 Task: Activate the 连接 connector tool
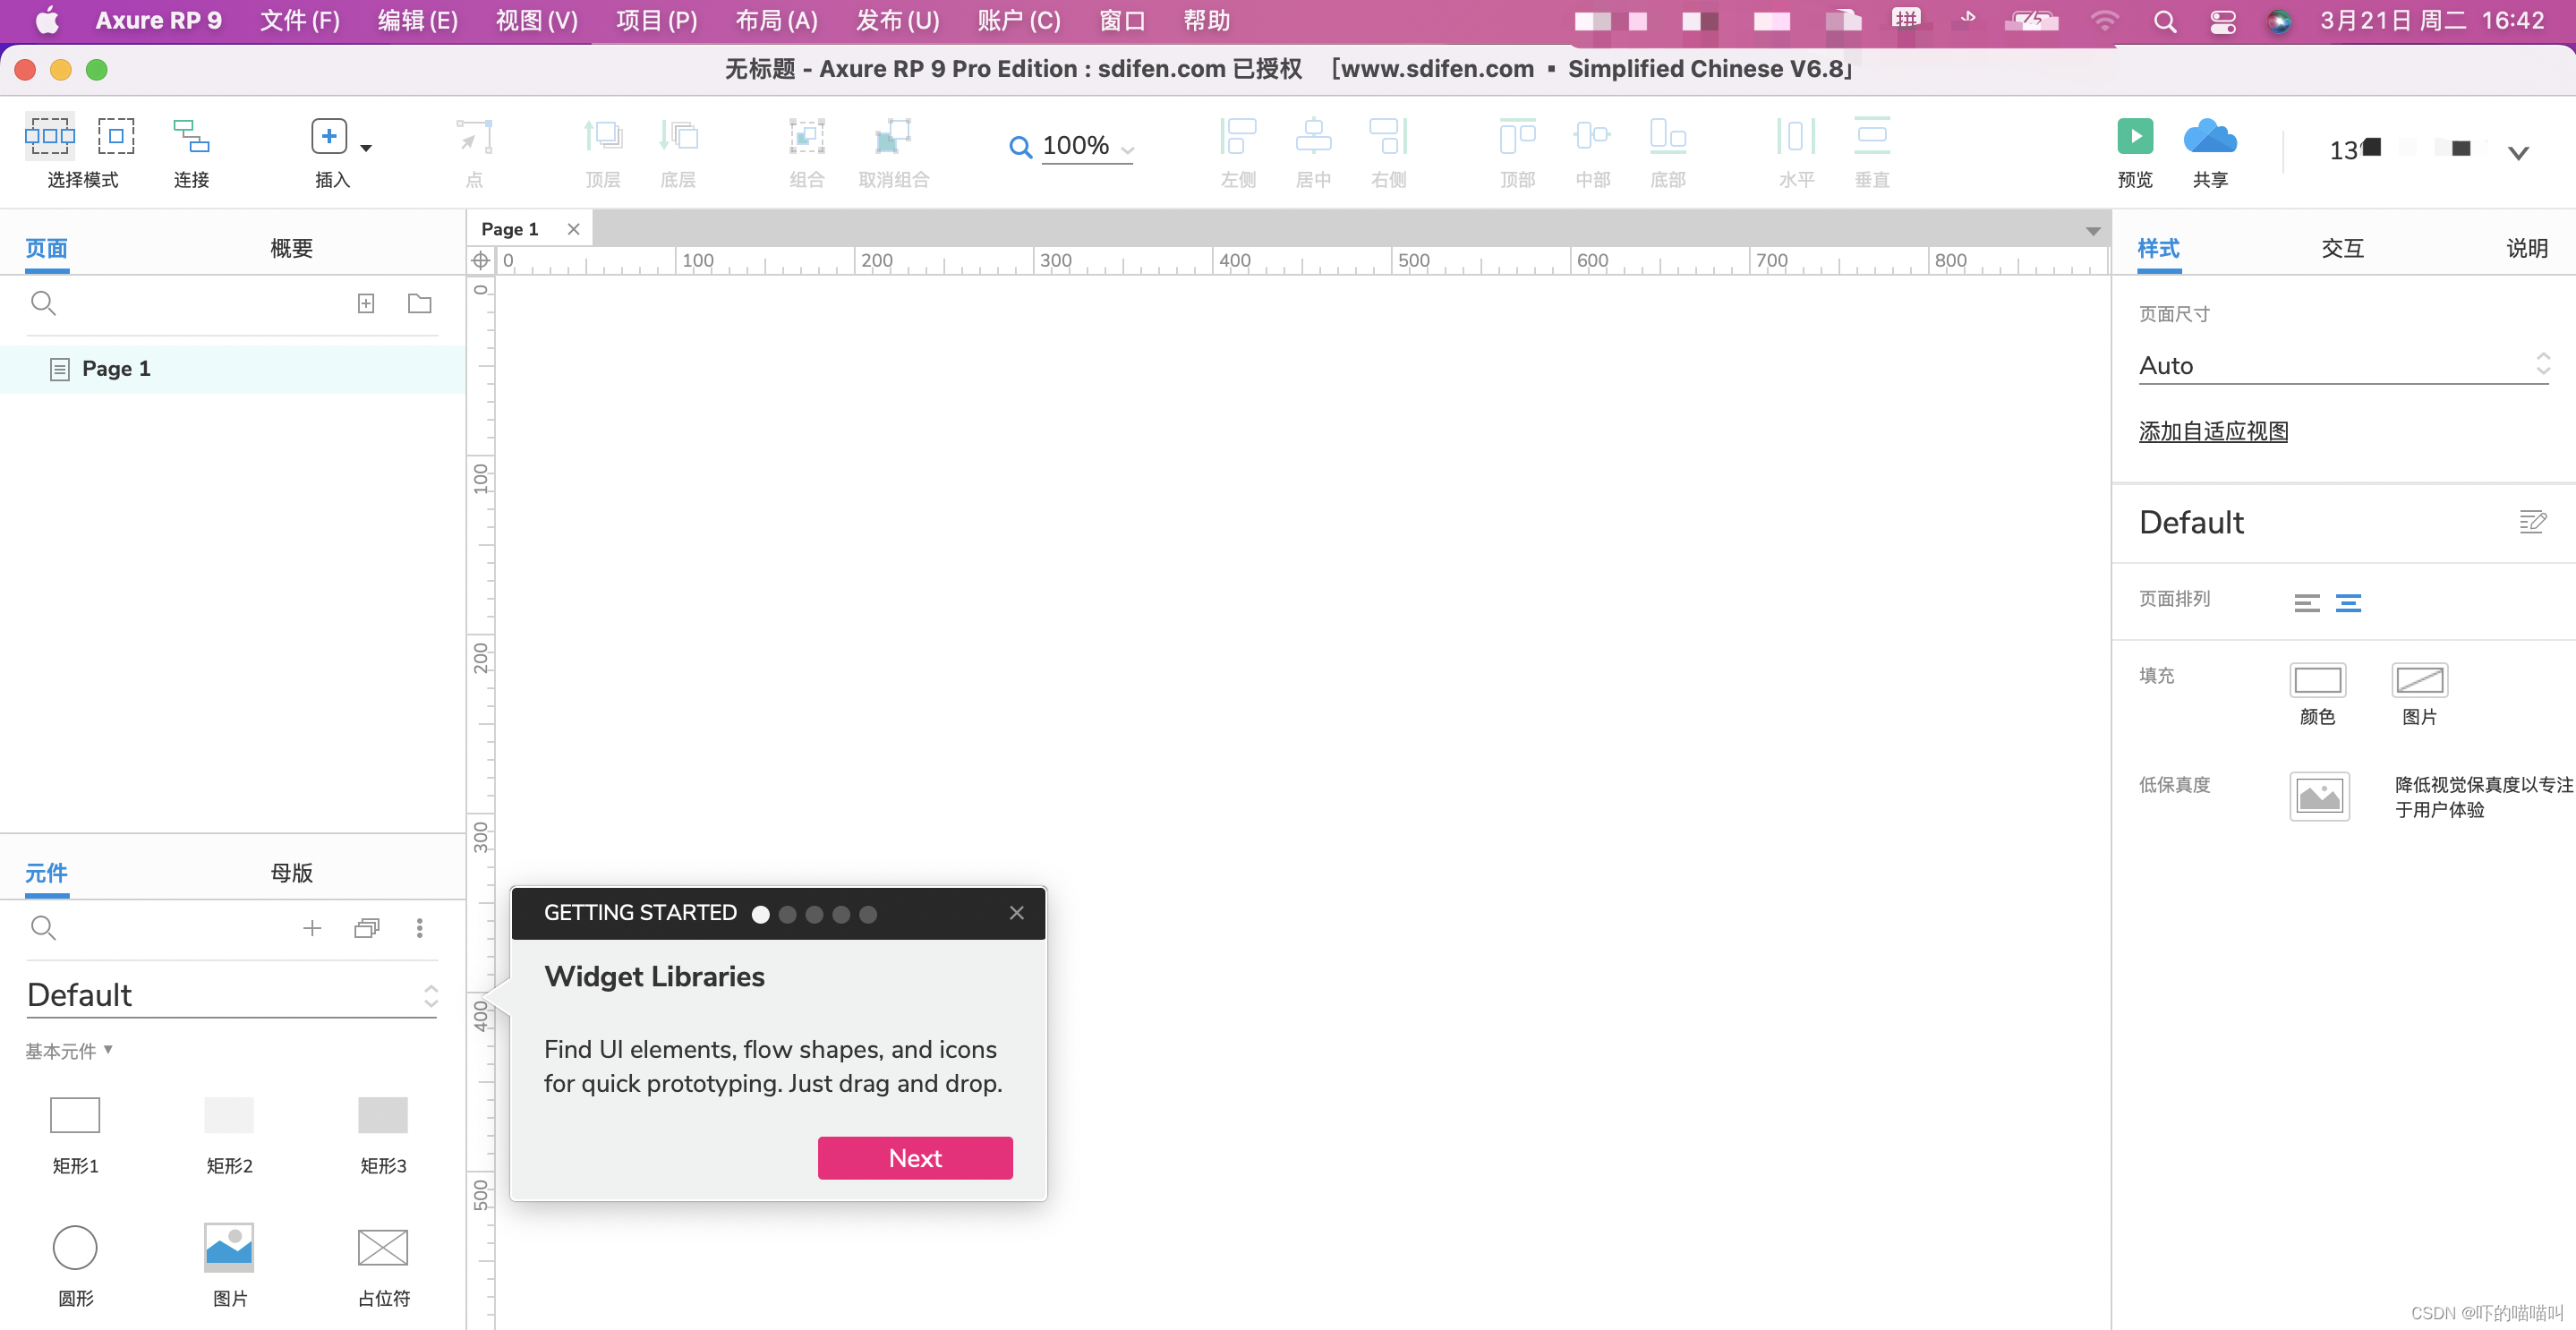click(x=191, y=136)
